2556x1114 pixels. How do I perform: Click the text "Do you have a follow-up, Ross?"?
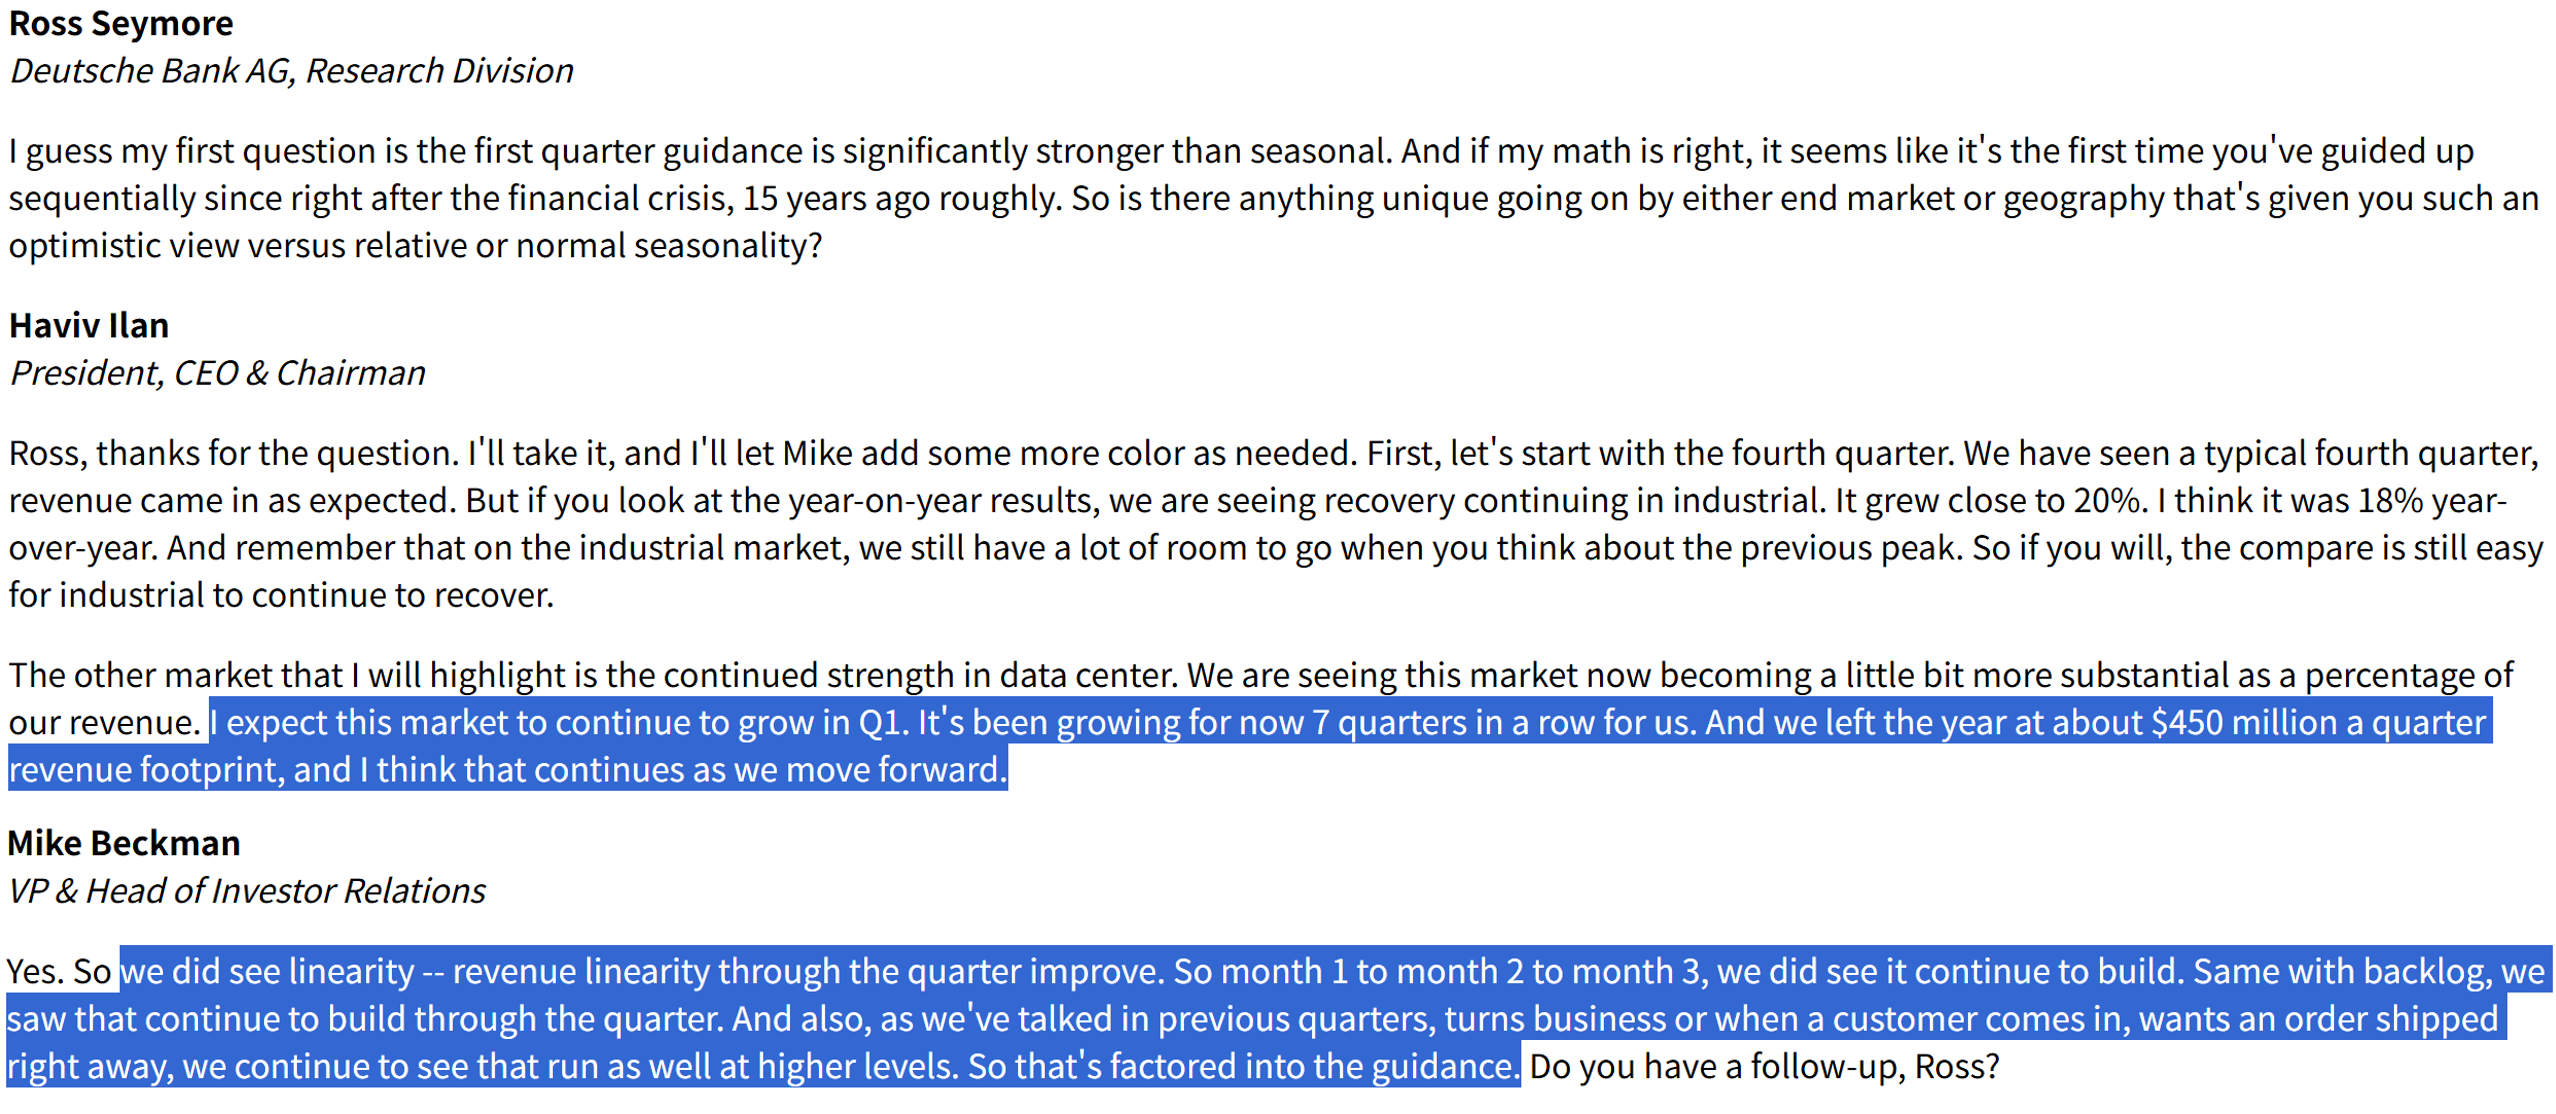point(1763,1066)
